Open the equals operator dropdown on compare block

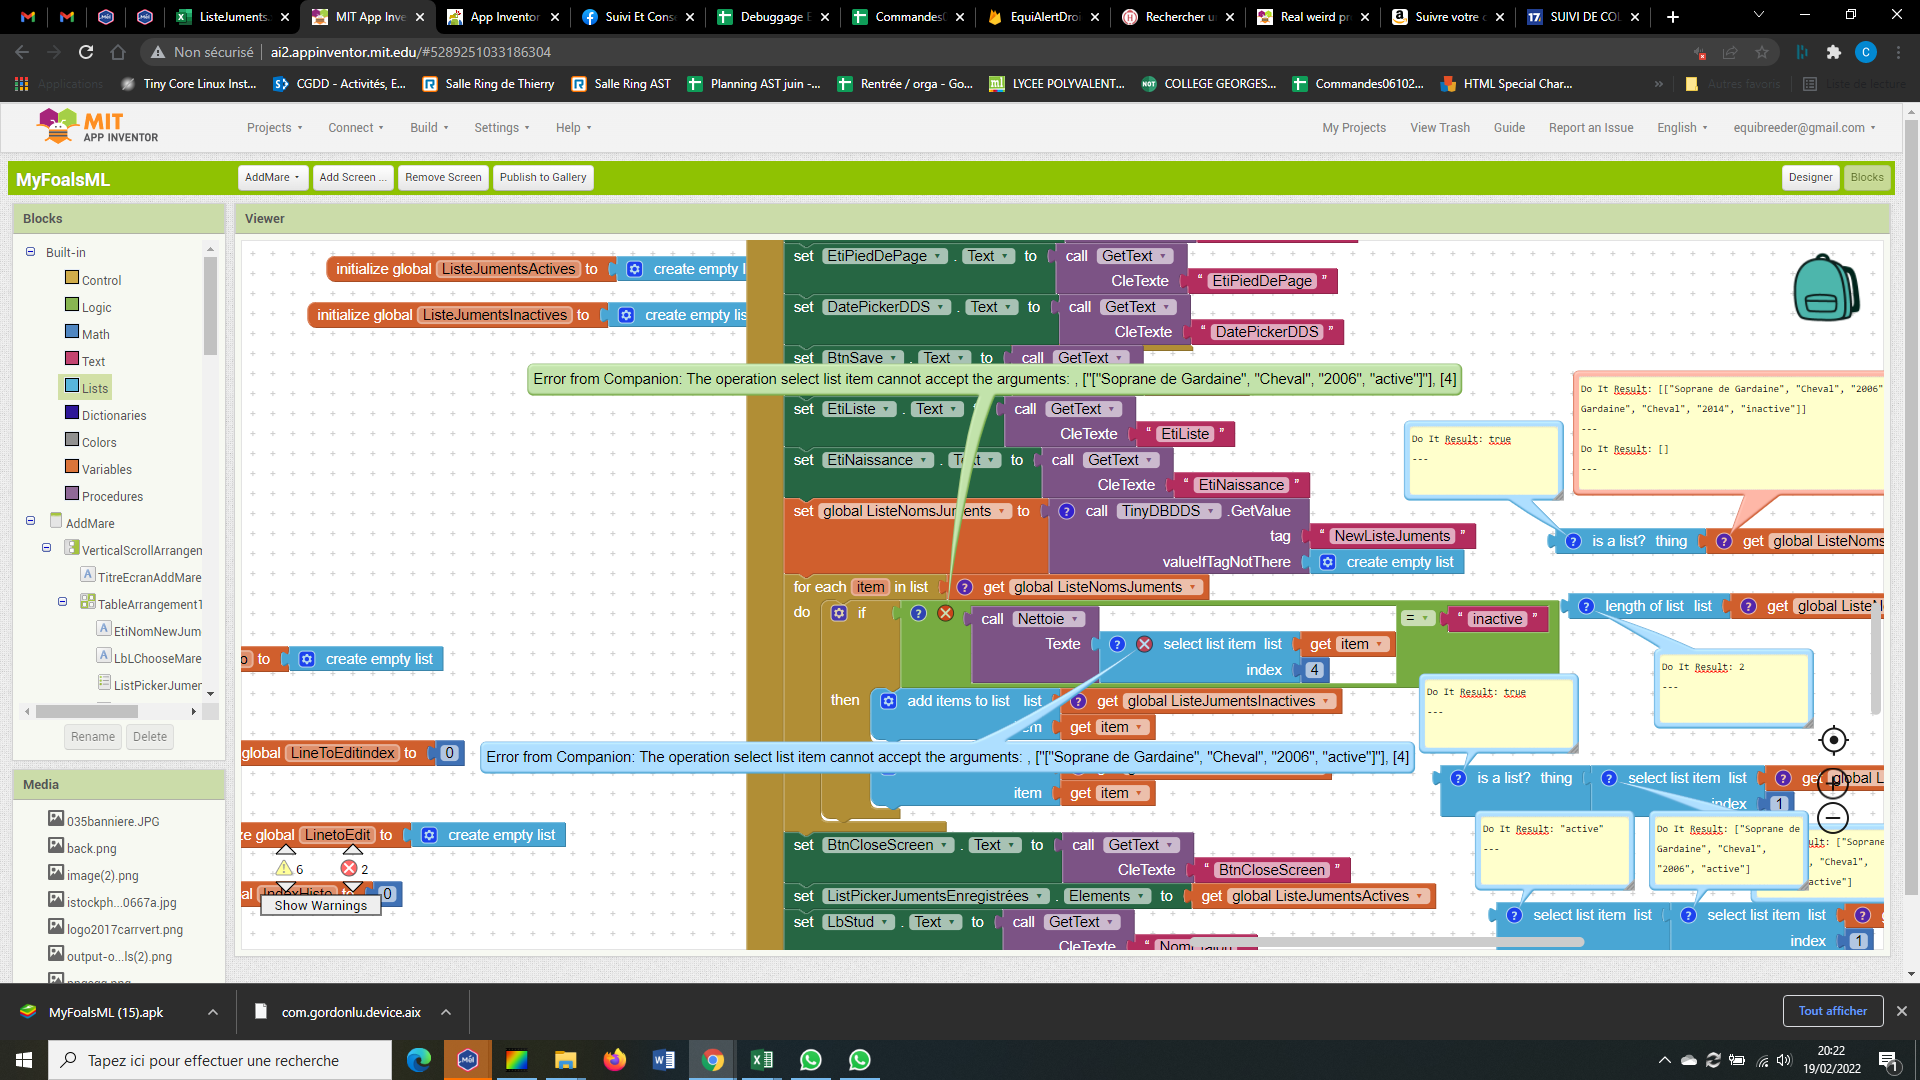pyautogui.click(x=1418, y=619)
